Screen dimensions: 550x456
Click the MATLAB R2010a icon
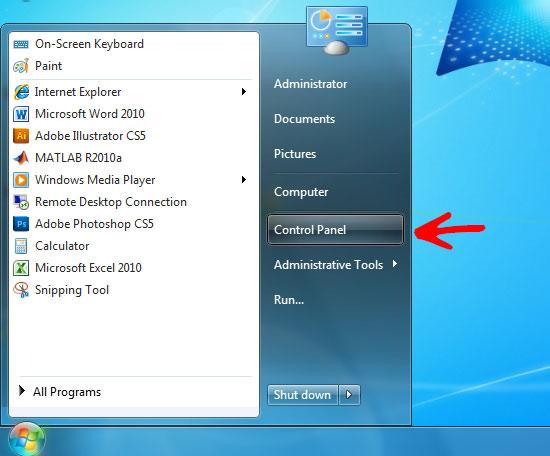(21, 158)
